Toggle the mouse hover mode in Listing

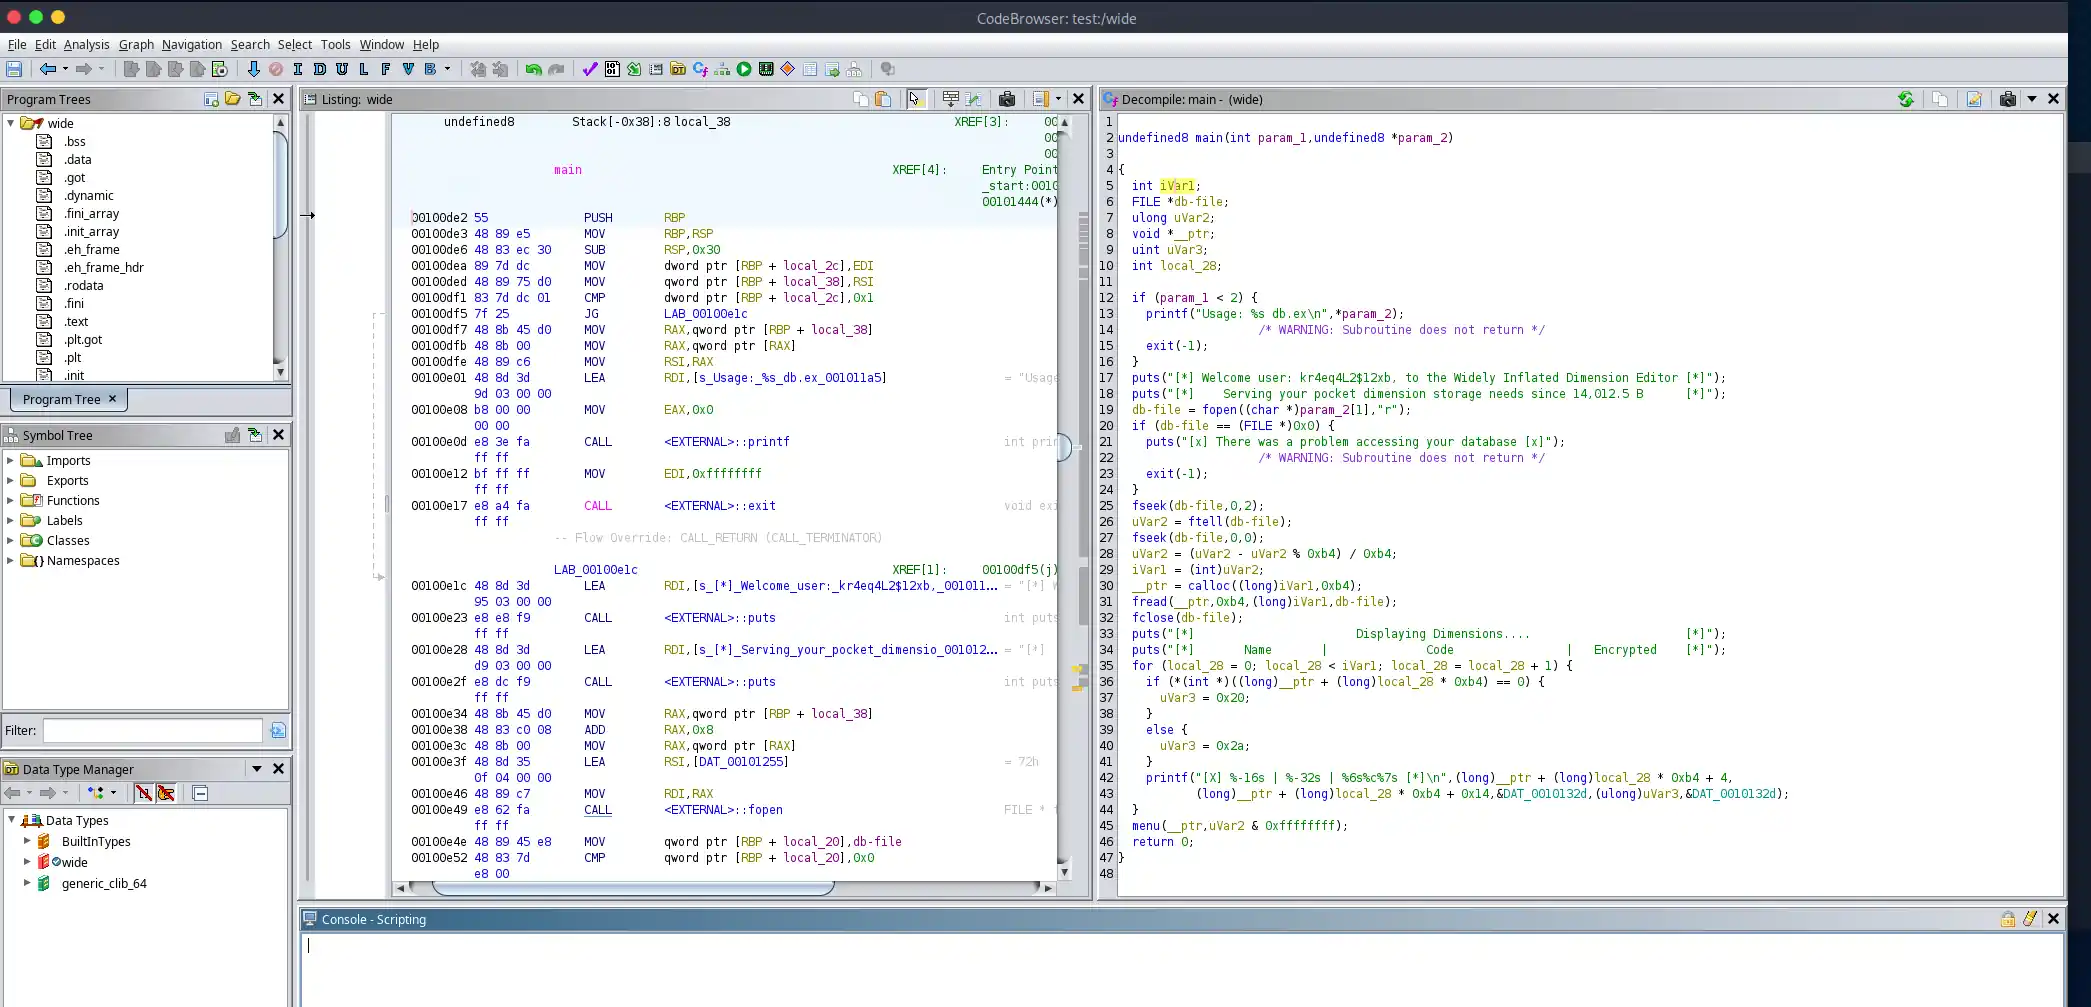click(x=915, y=99)
